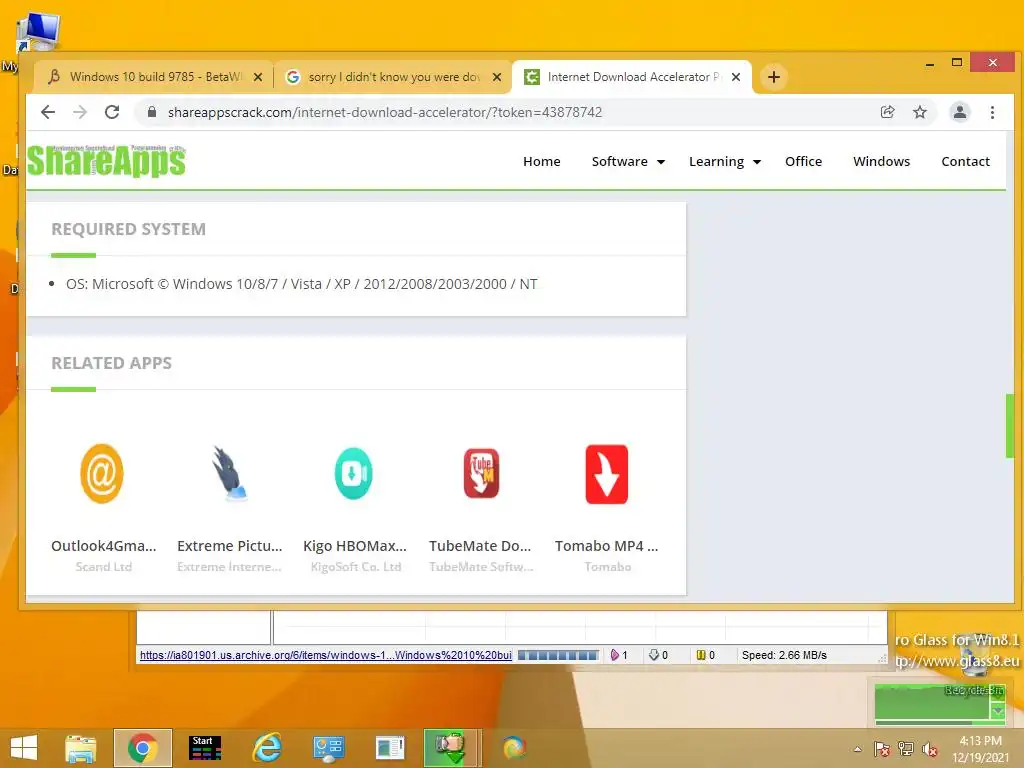Image resolution: width=1024 pixels, height=768 pixels.
Task: Click the ShareApps site logo
Action: coord(106,161)
